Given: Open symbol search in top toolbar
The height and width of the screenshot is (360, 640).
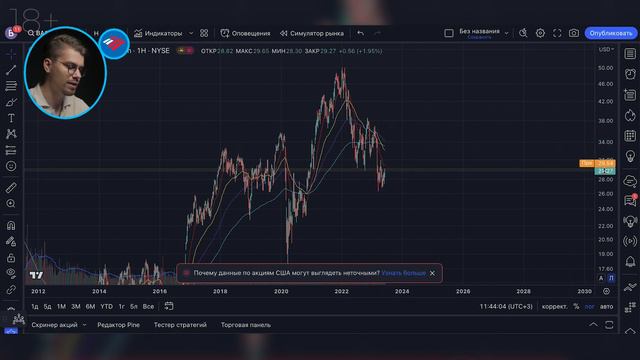Looking at the screenshot, I should pyautogui.click(x=31, y=33).
